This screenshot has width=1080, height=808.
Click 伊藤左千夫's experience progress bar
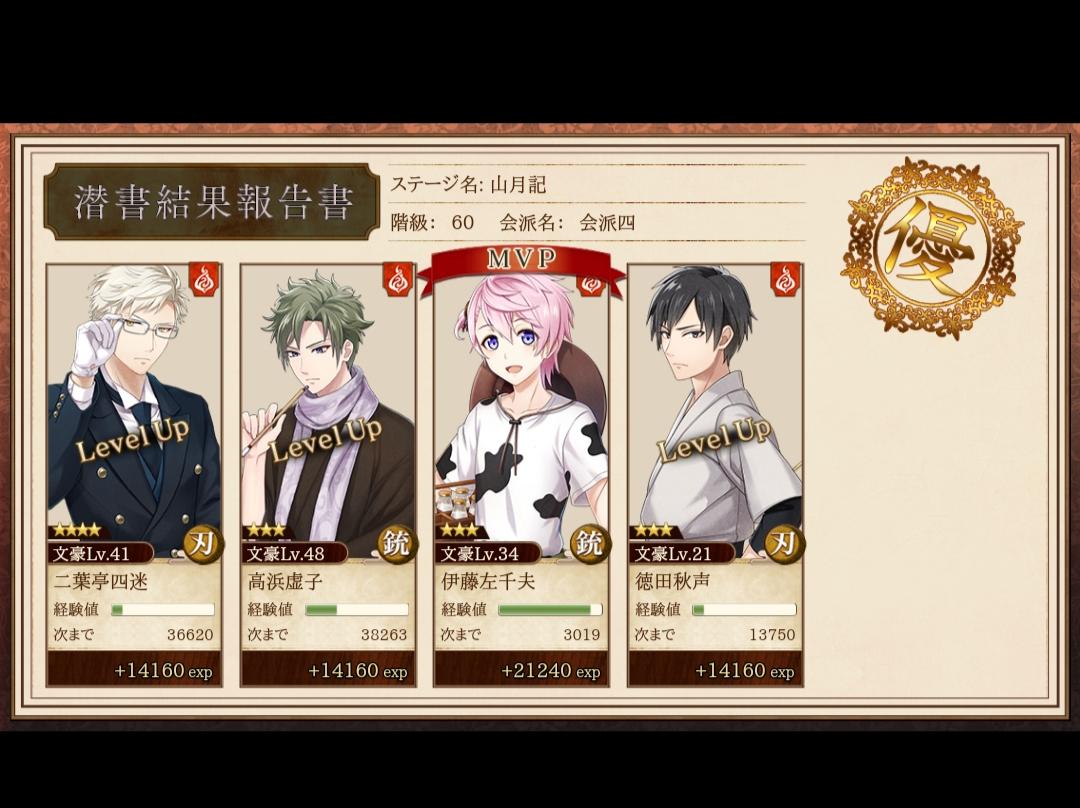(x=550, y=610)
